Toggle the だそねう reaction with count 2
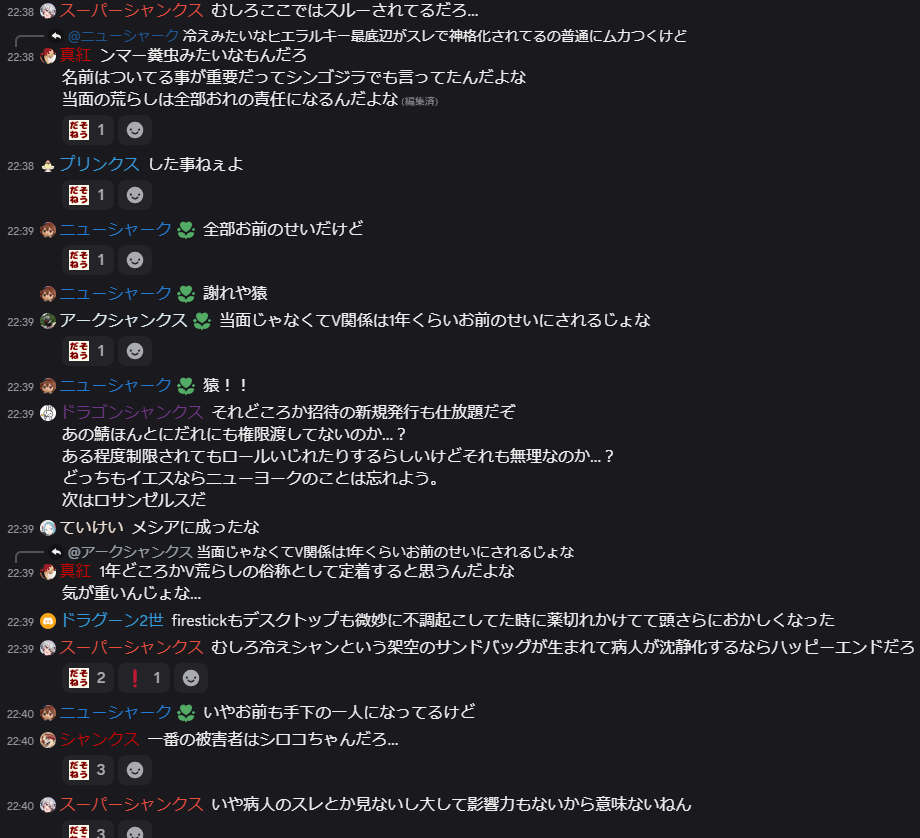Image resolution: width=920 pixels, height=838 pixels. point(87,678)
